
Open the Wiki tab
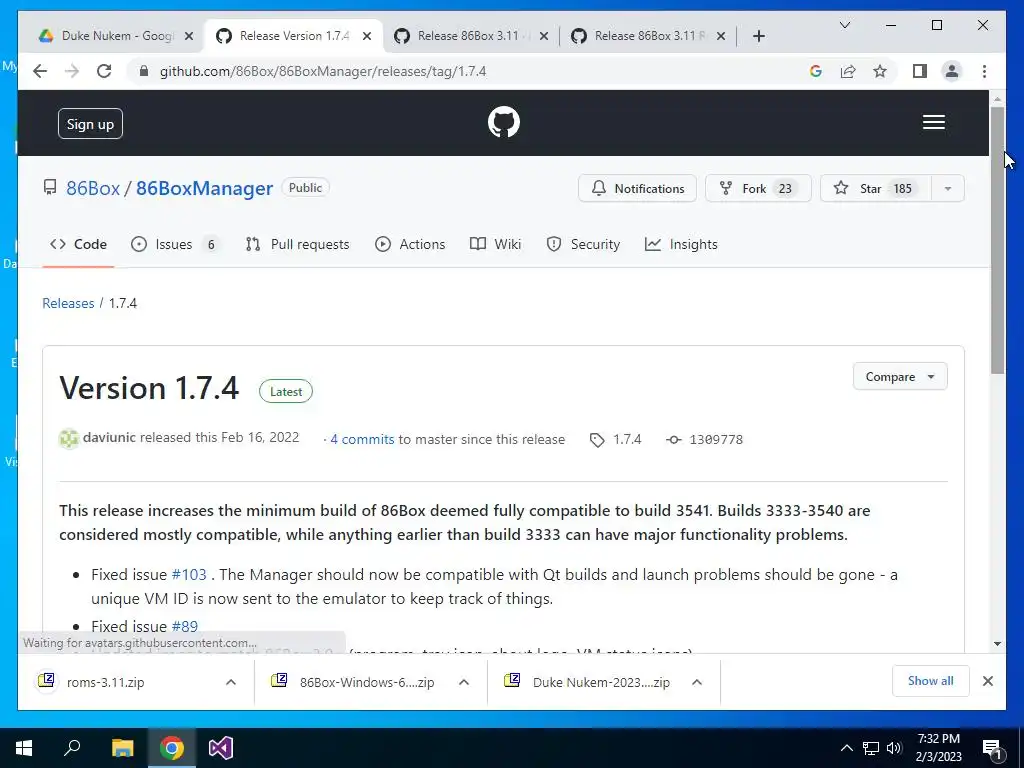tap(496, 244)
